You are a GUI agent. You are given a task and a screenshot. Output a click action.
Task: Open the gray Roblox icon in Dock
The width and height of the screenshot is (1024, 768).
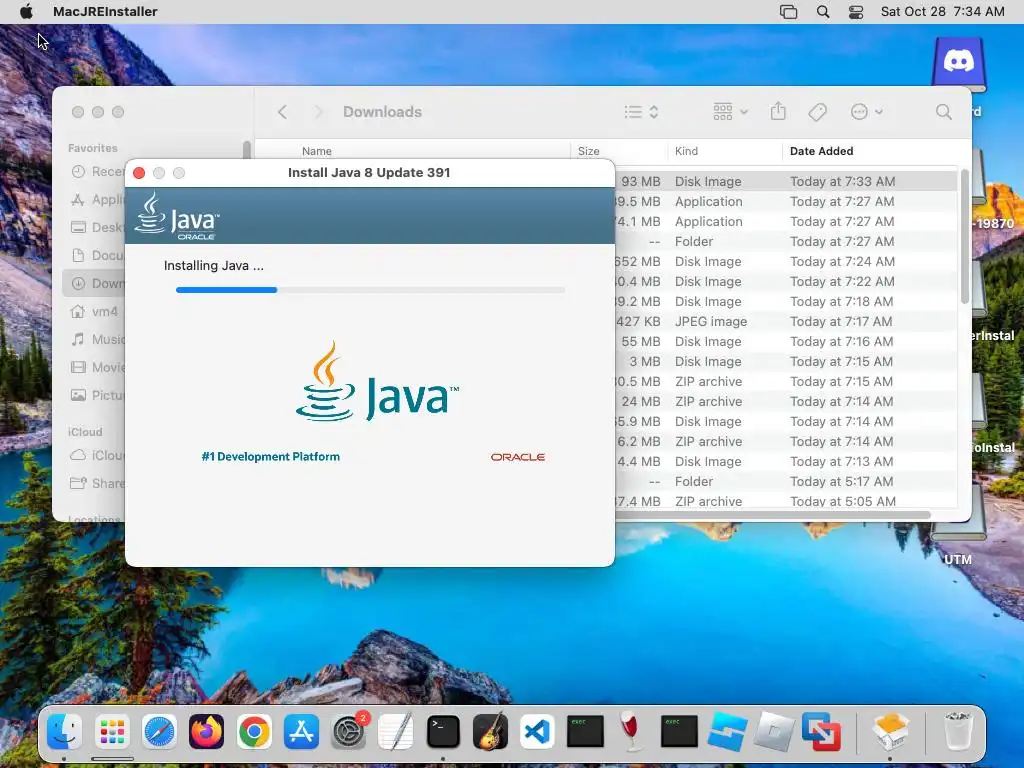click(774, 731)
